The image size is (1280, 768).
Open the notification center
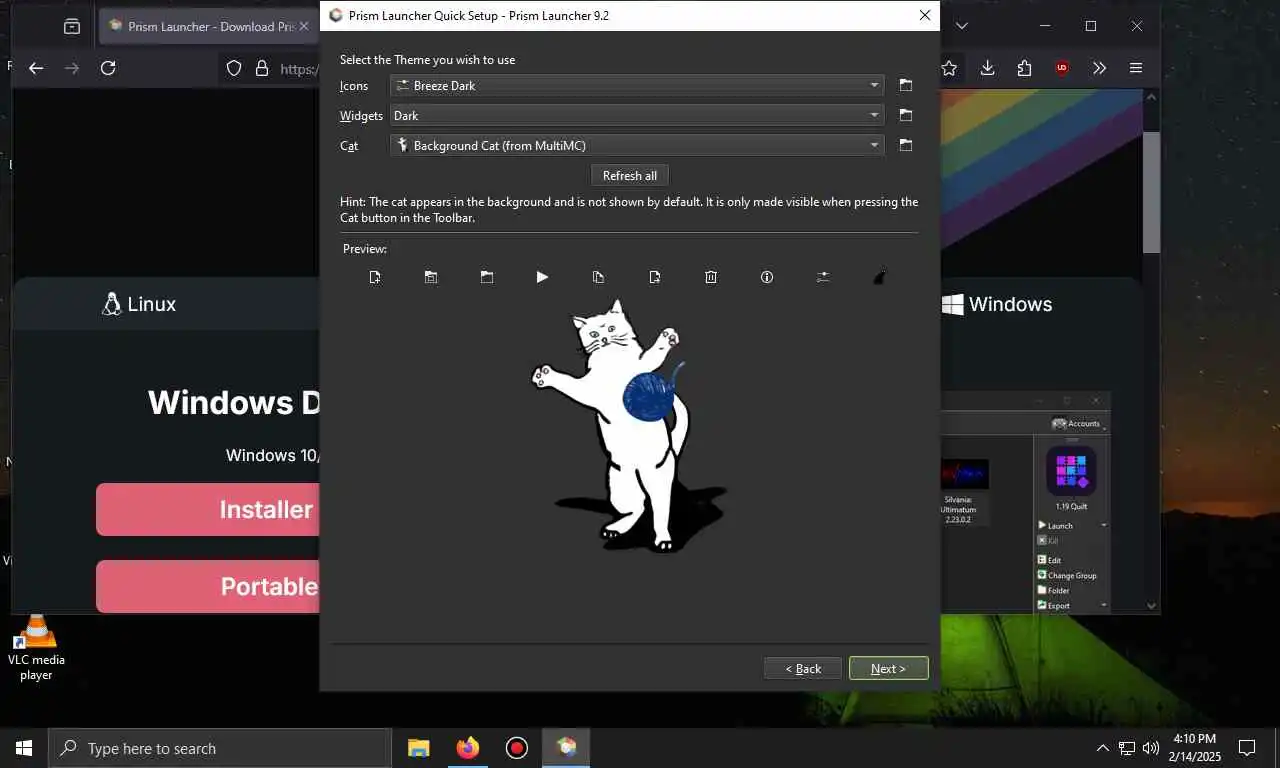click(1247, 748)
